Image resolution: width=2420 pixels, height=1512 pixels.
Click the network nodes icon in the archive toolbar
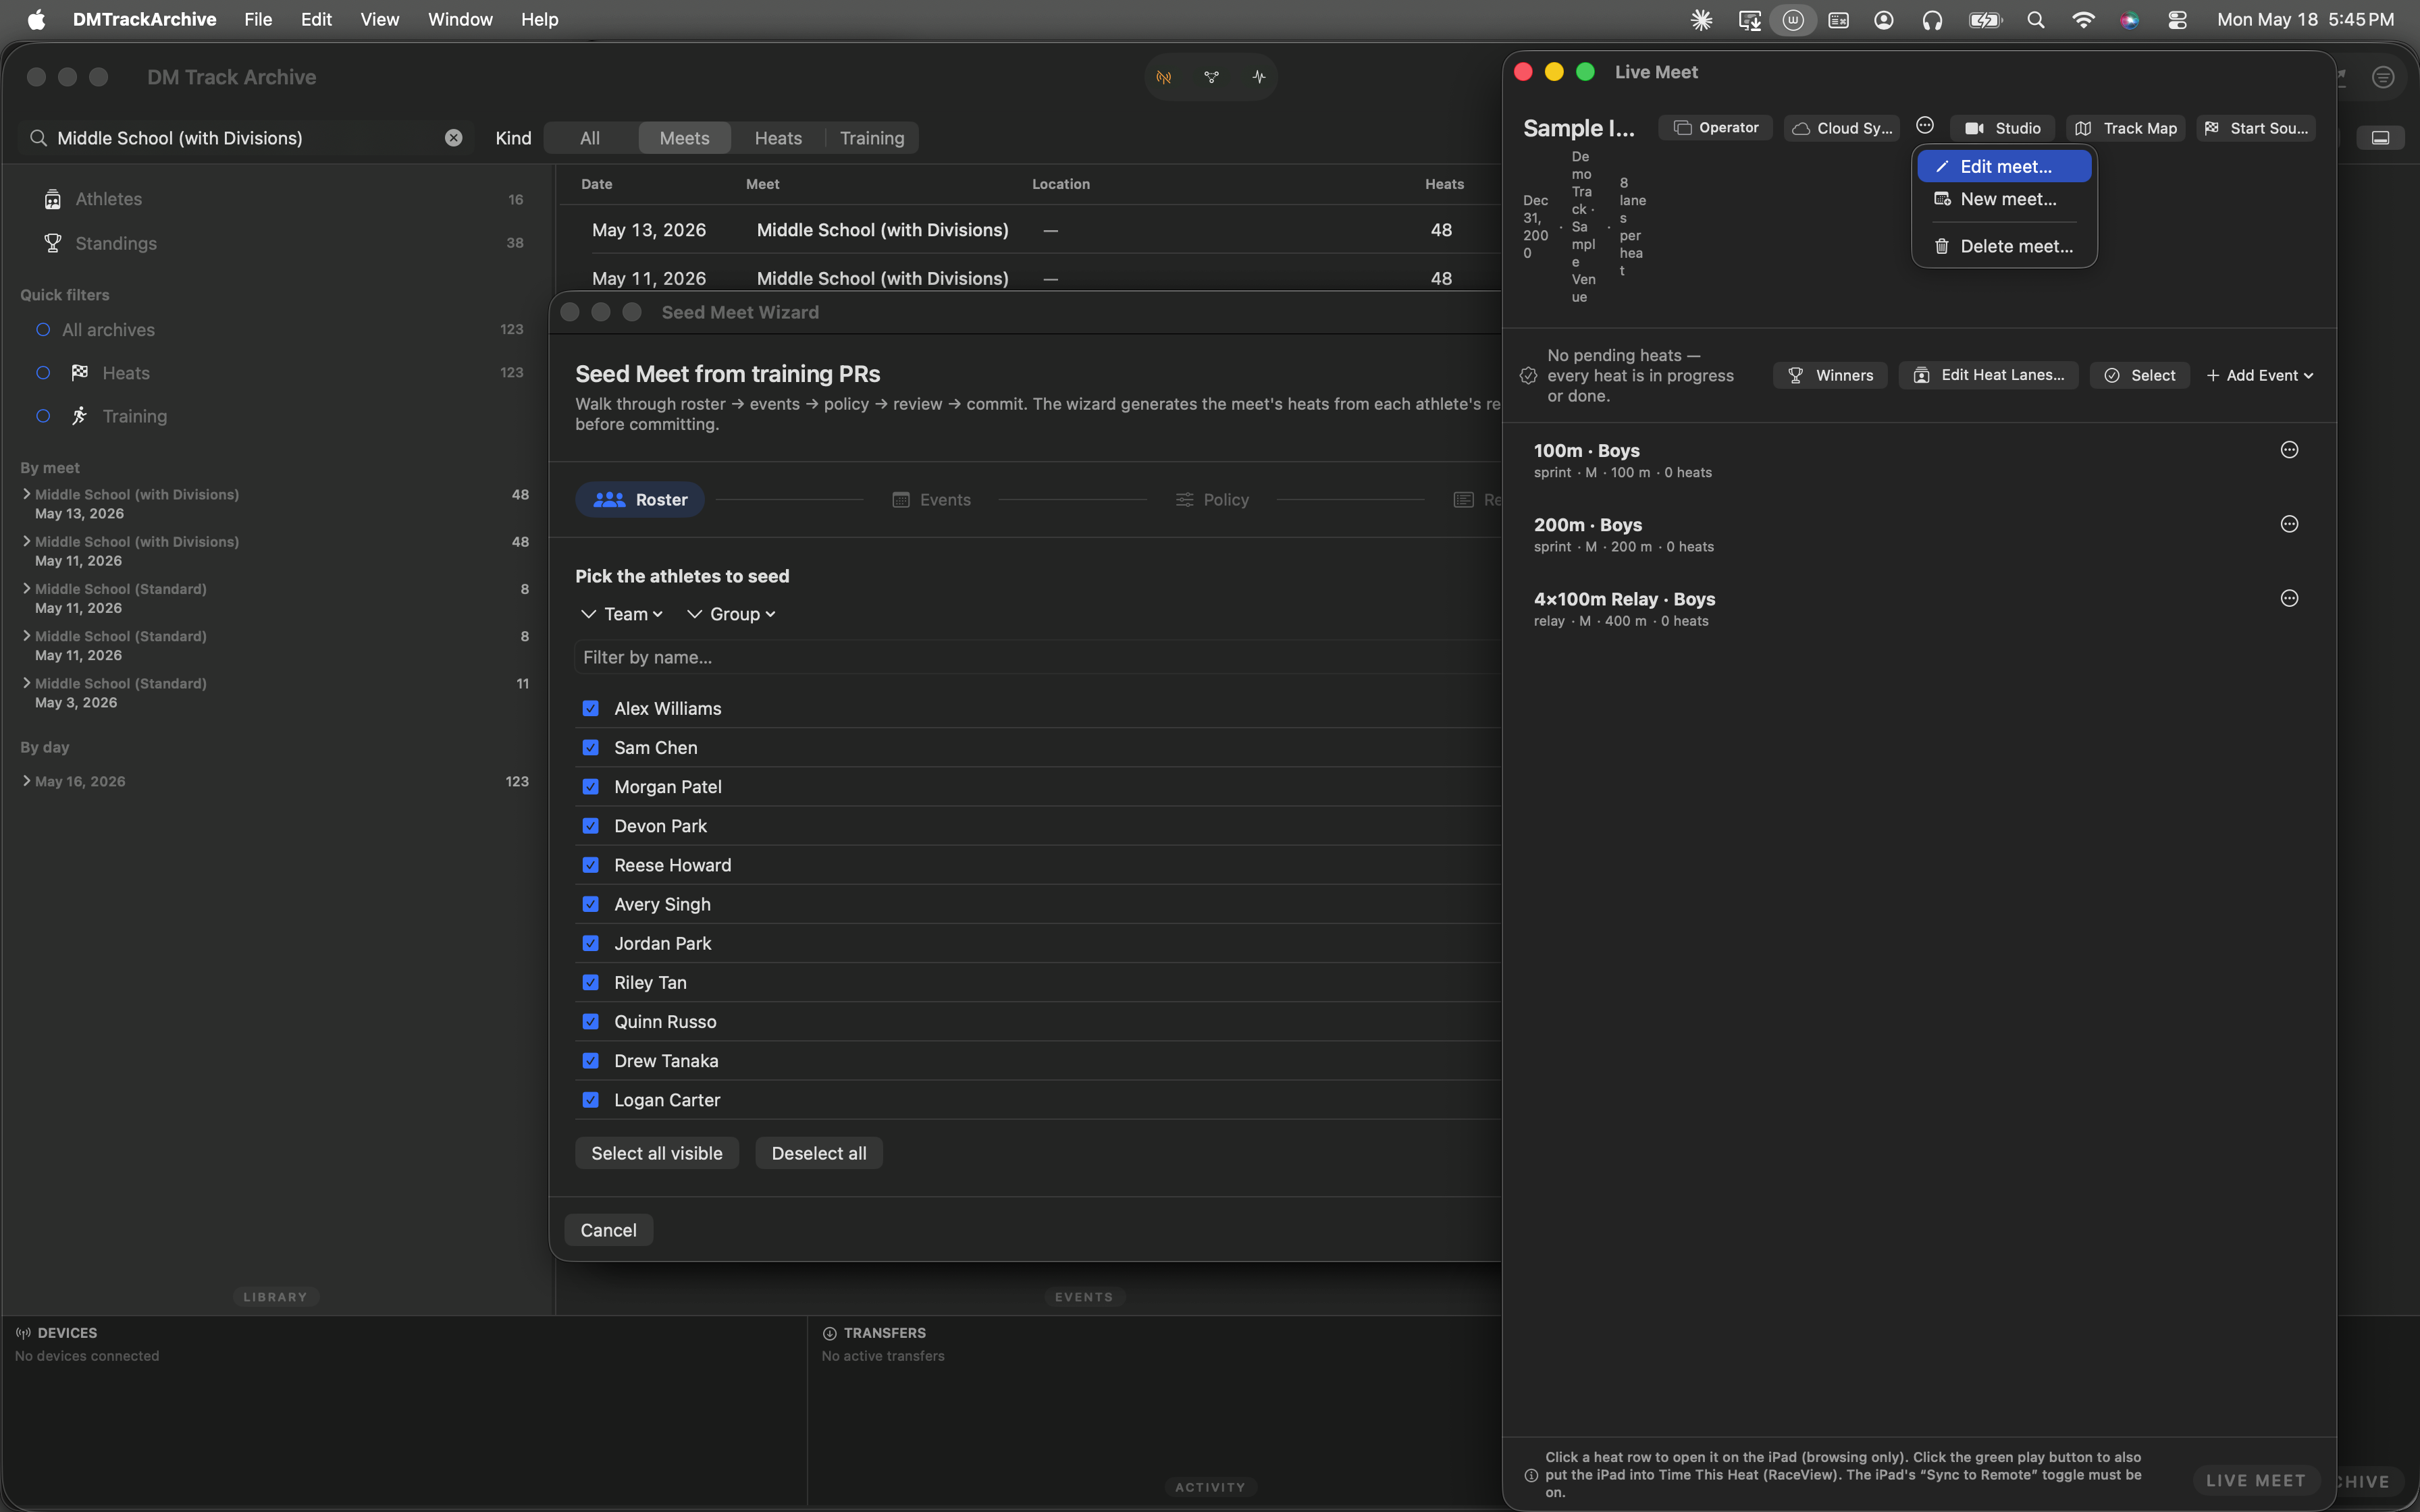pos(1211,77)
